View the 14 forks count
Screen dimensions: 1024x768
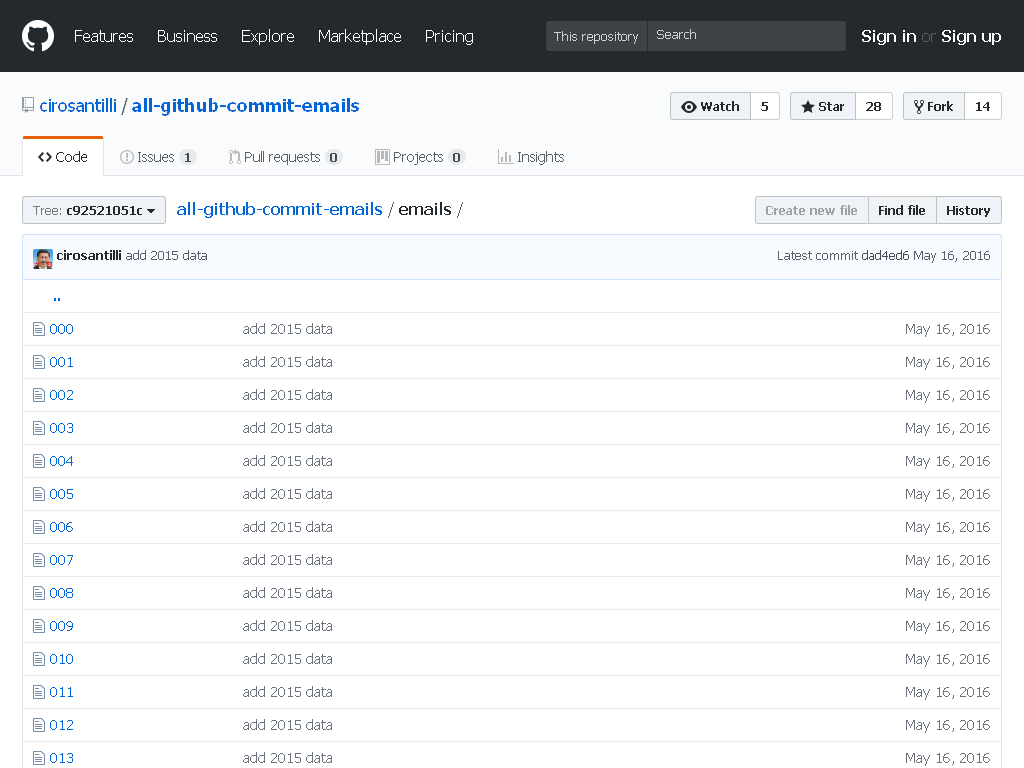click(982, 106)
